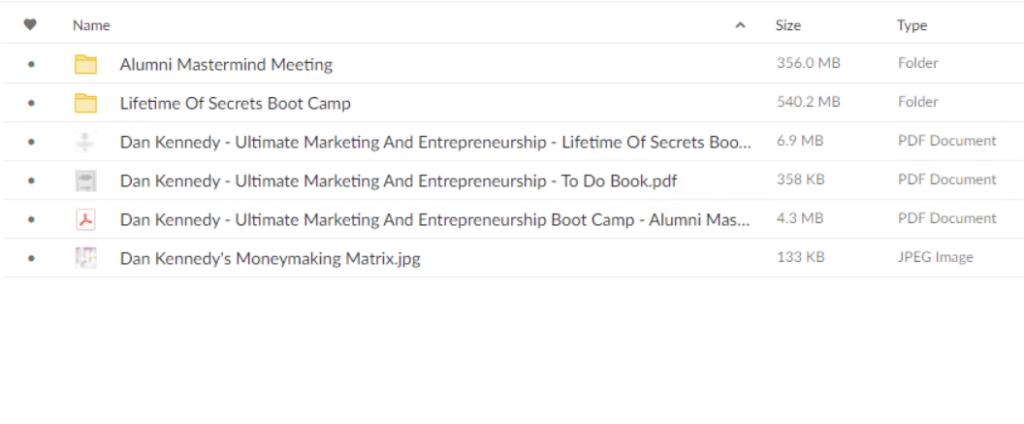Sort files by Type column header

[912, 25]
